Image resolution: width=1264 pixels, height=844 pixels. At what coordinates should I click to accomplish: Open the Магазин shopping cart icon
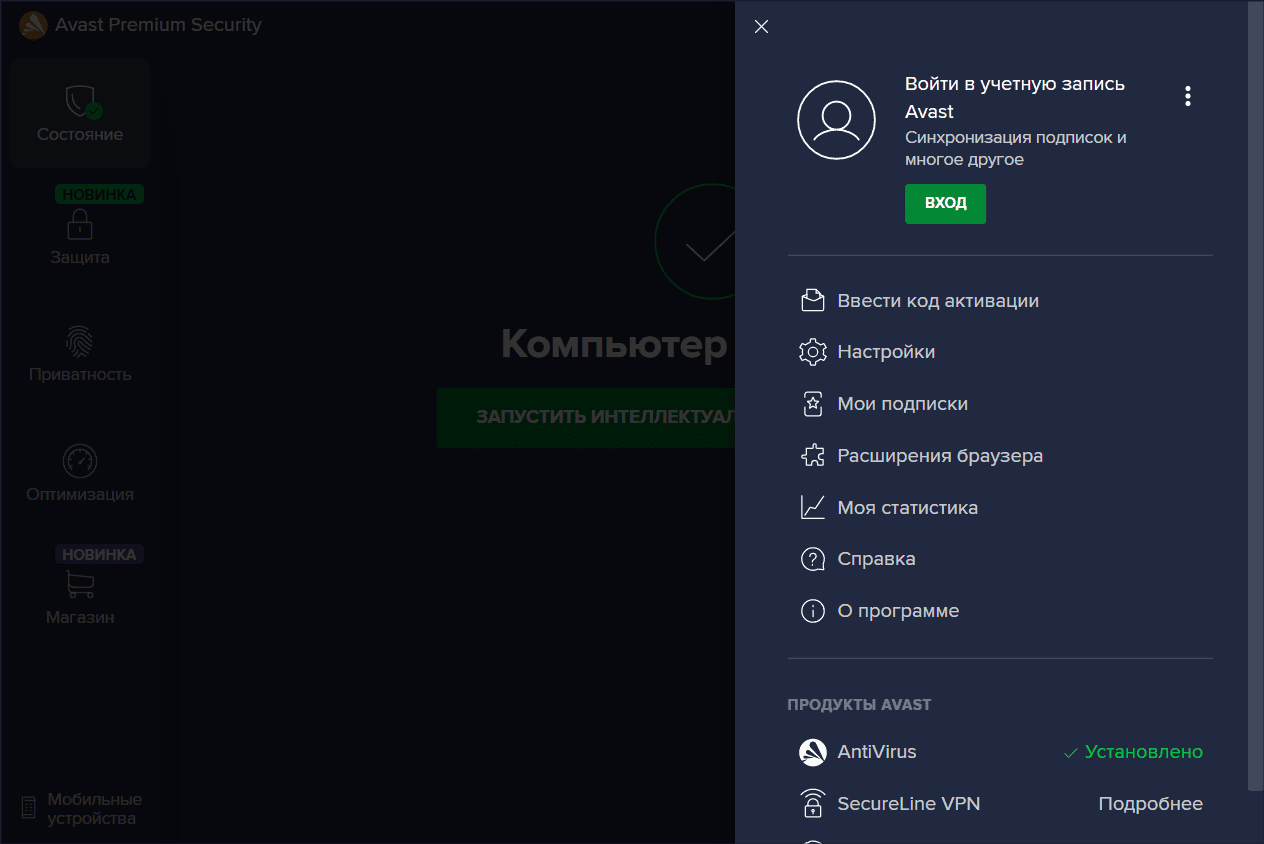click(x=80, y=584)
